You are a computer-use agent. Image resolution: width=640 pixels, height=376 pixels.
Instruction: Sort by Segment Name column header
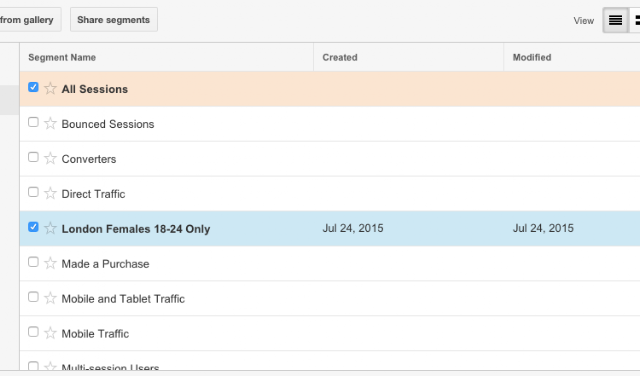click(x=62, y=58)
